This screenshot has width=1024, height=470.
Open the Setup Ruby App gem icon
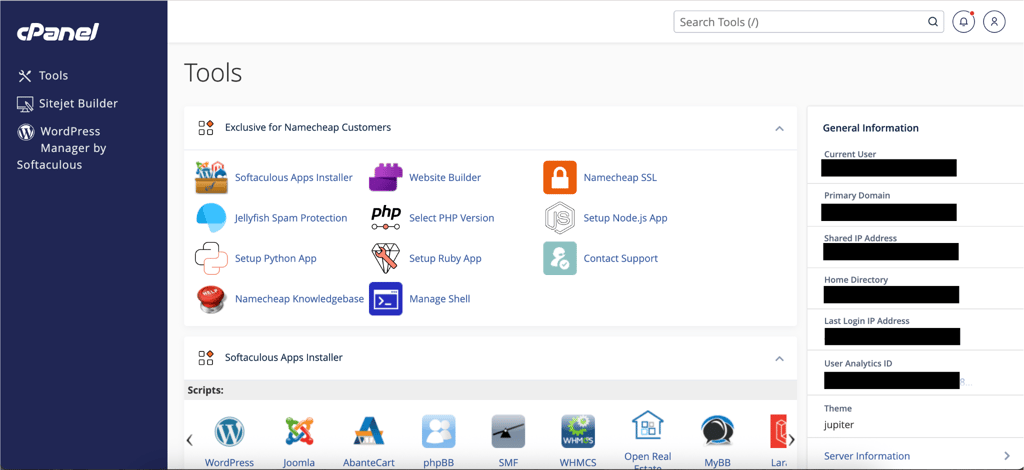coord(385,258)
